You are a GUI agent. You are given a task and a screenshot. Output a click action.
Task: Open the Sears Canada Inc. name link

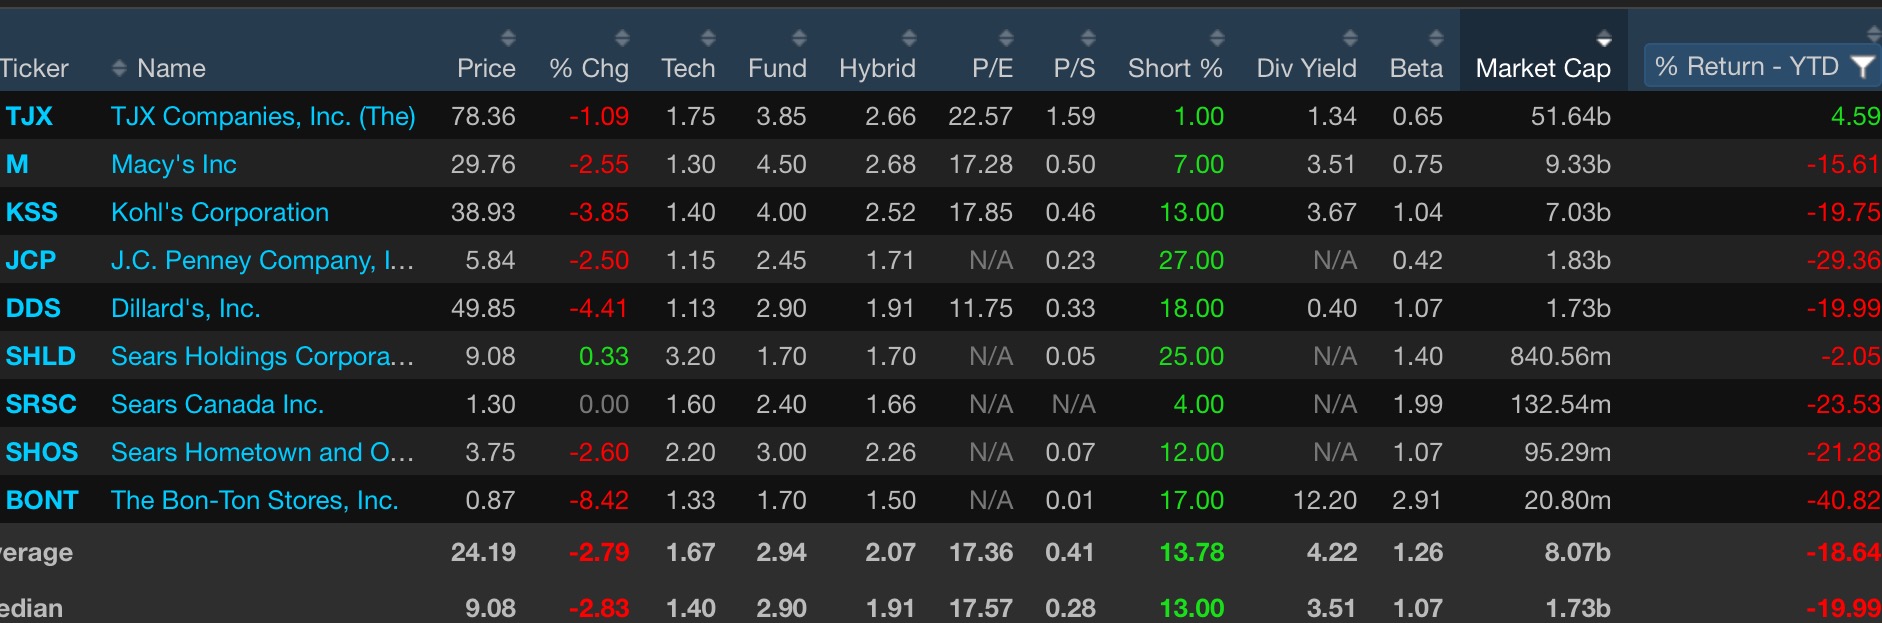point(217,404)
